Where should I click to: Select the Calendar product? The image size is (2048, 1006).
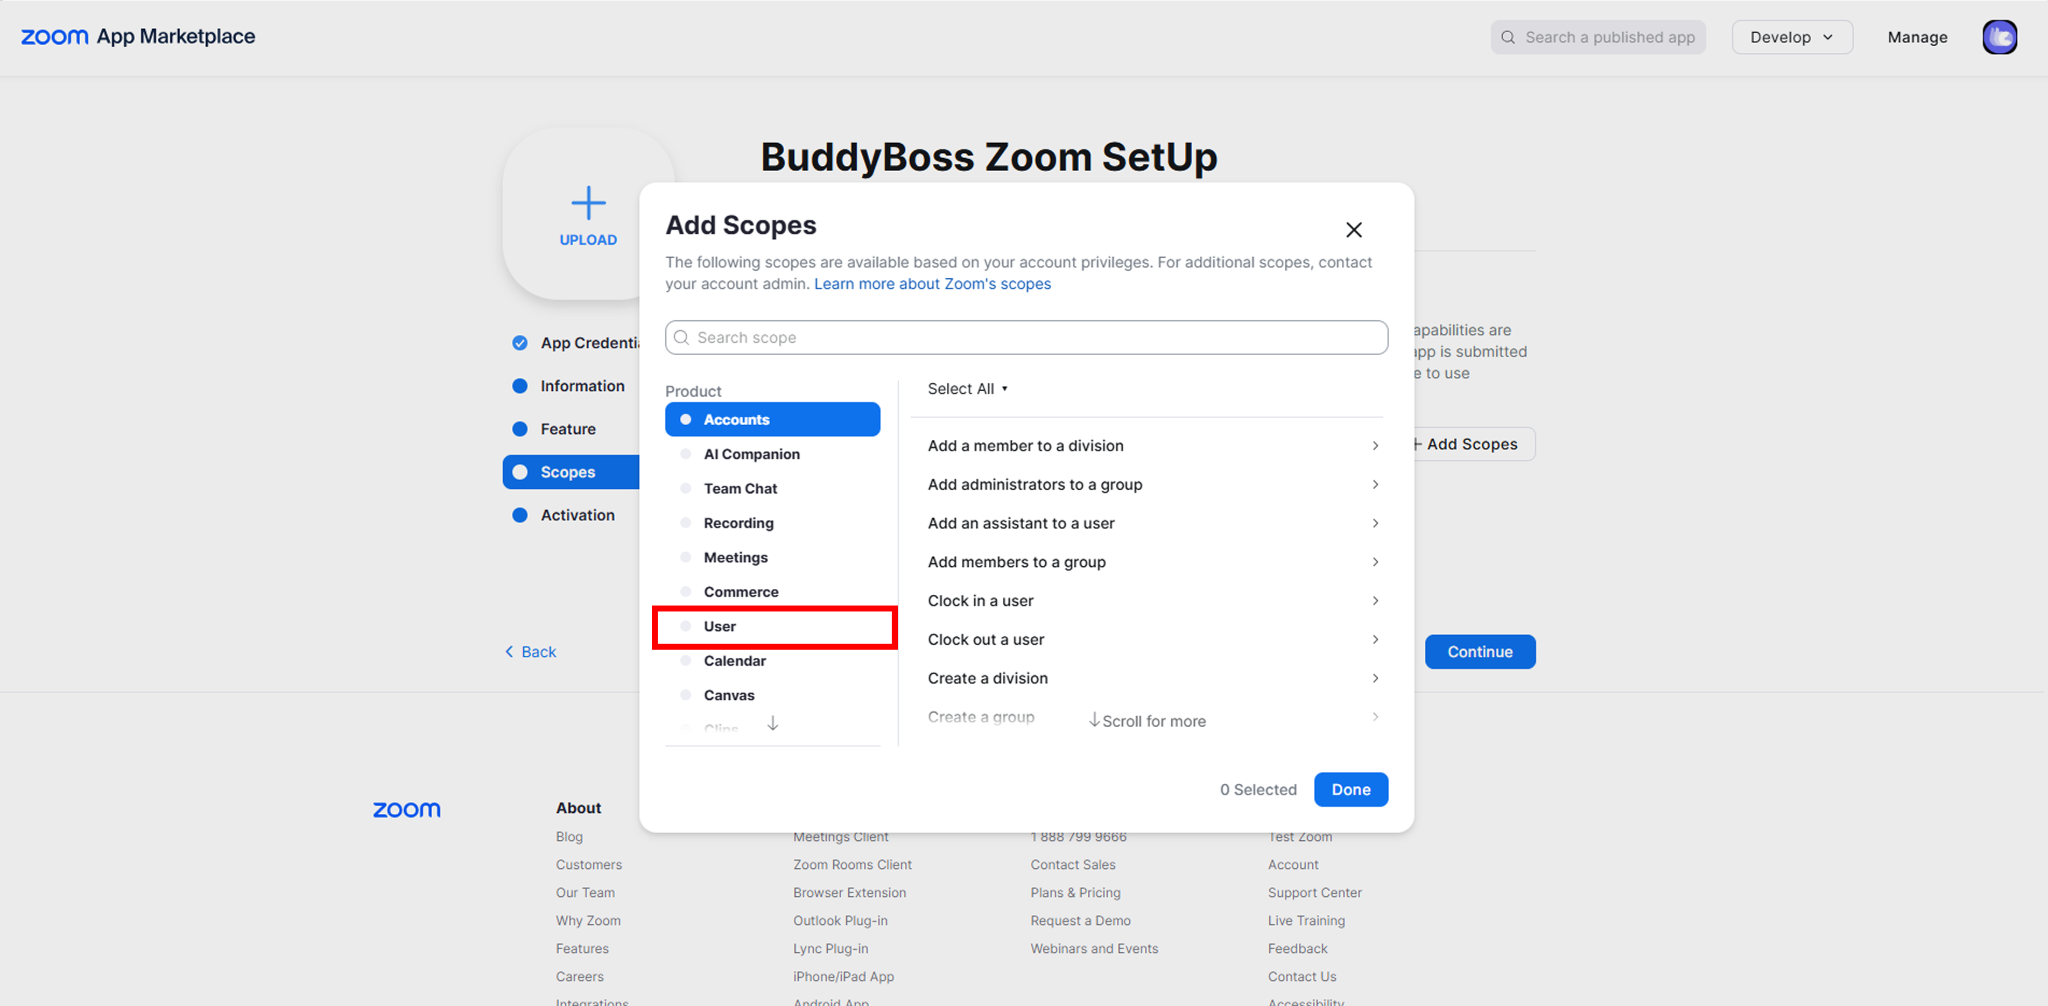773,661
